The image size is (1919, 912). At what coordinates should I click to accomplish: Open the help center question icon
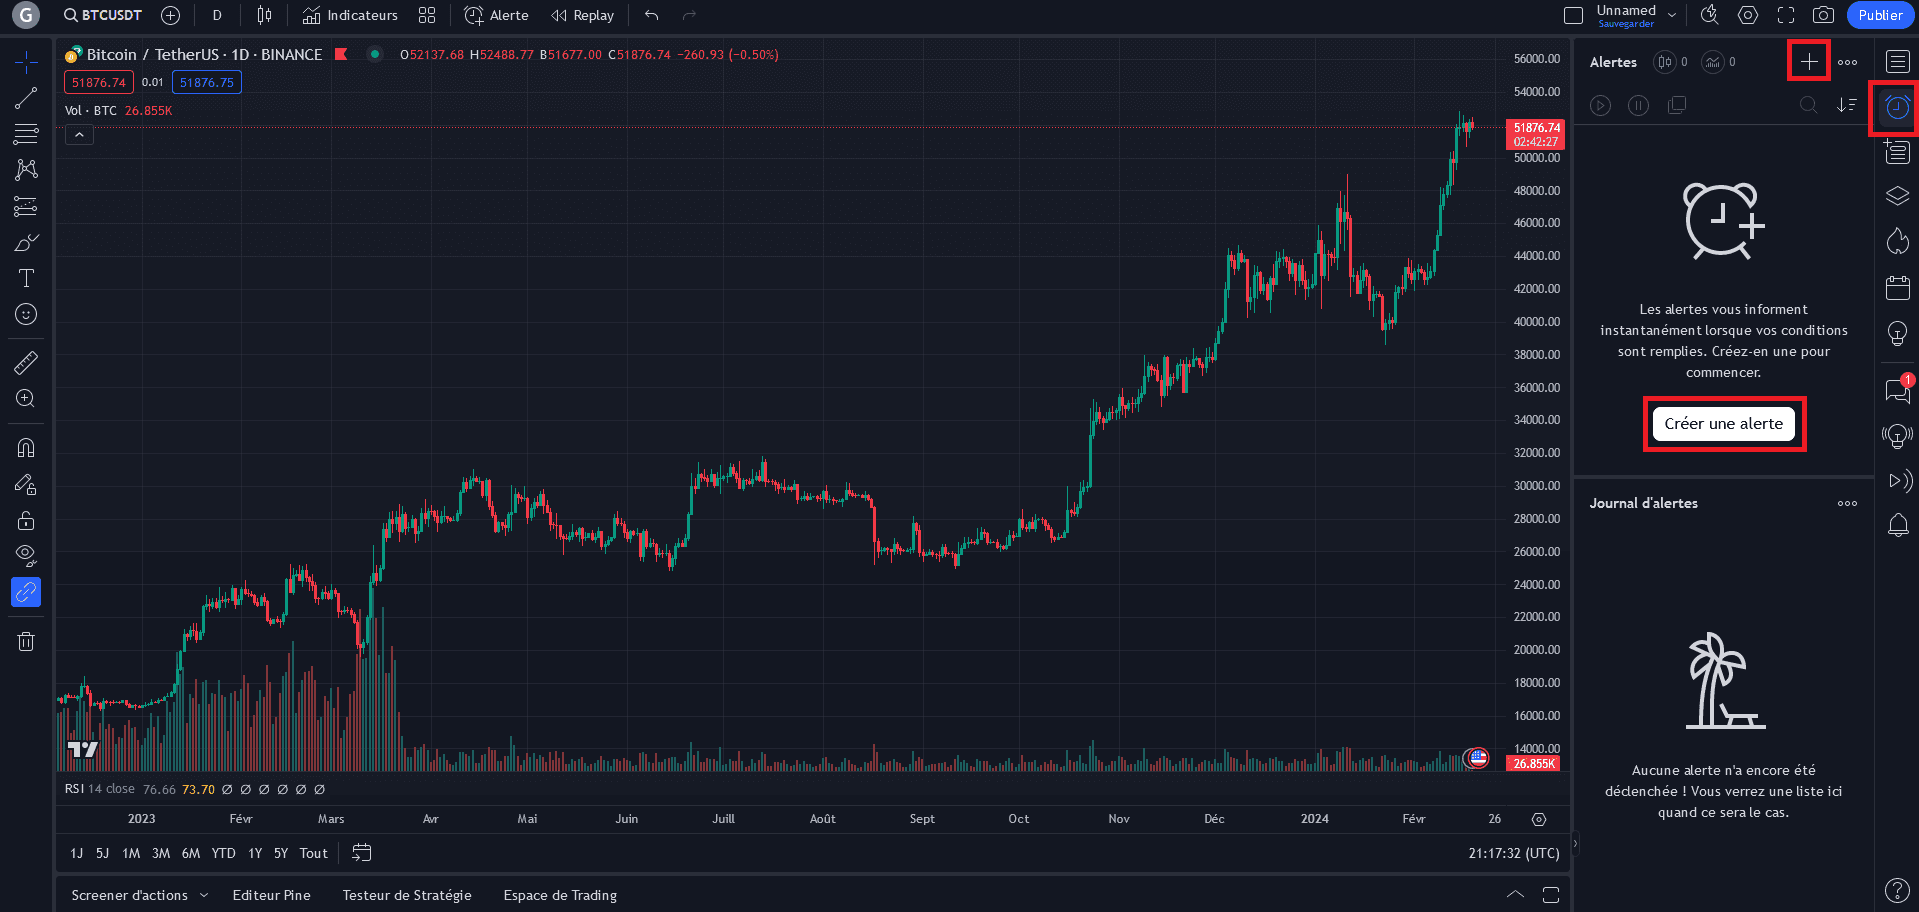(1897, 889)
